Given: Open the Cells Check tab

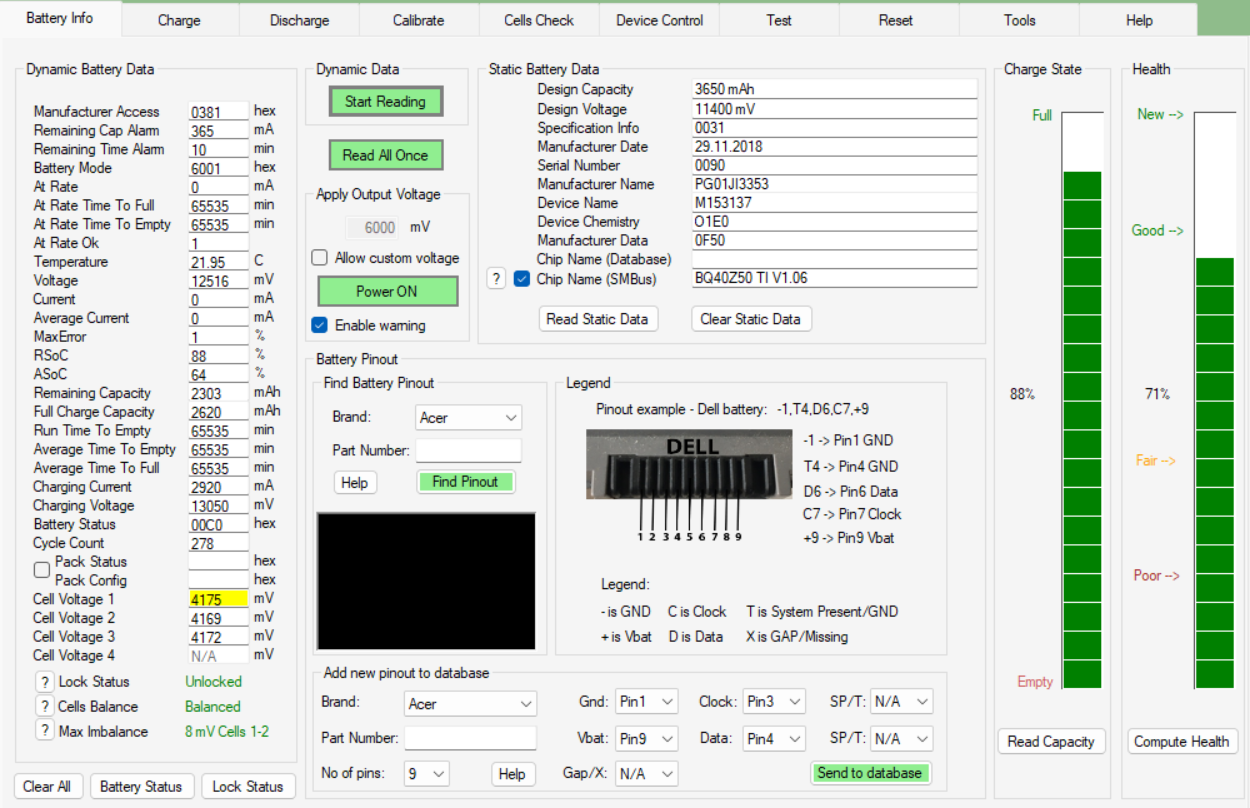Looking at the screenshot, I should tap(539, 20).
